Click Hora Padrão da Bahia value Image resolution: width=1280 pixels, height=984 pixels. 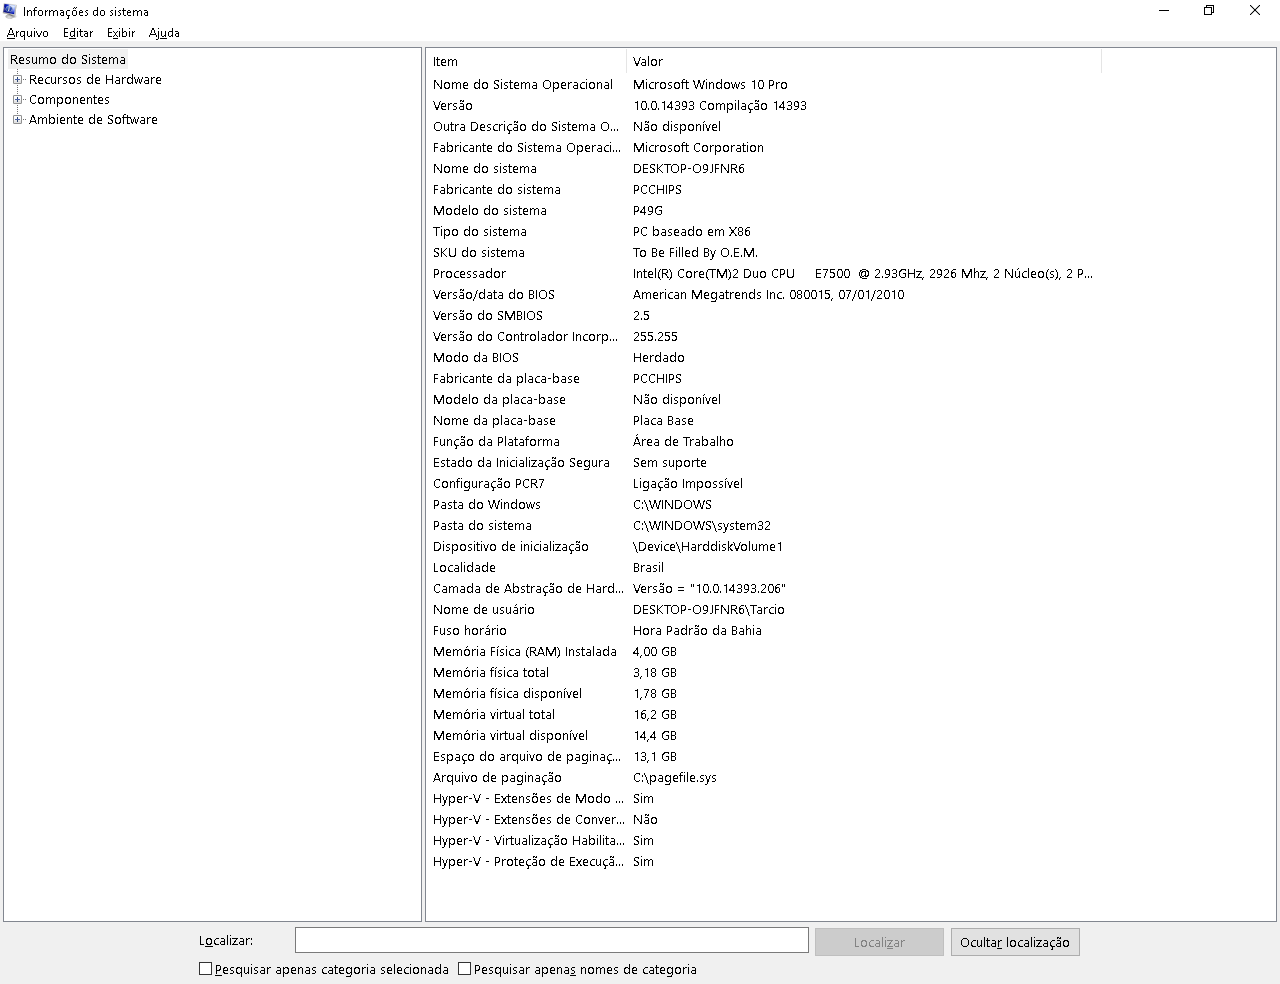coord(697,631)
